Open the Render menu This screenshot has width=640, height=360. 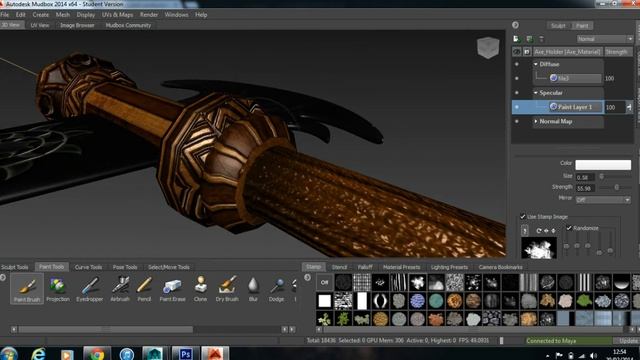click(x=149, y=15)
